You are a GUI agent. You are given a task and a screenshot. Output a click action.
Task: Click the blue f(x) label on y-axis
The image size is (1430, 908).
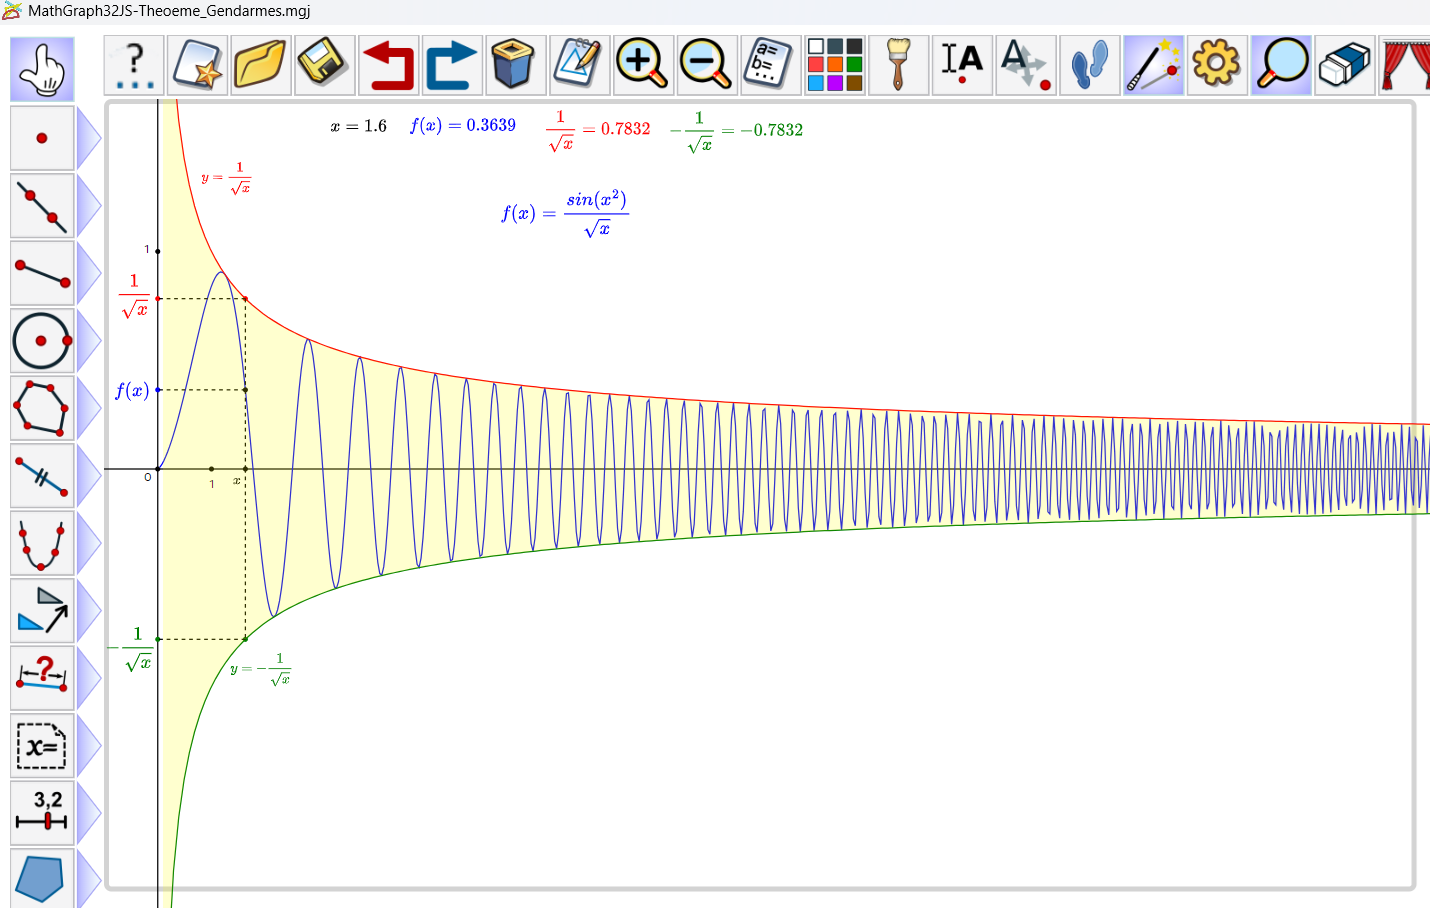[132, 390]
